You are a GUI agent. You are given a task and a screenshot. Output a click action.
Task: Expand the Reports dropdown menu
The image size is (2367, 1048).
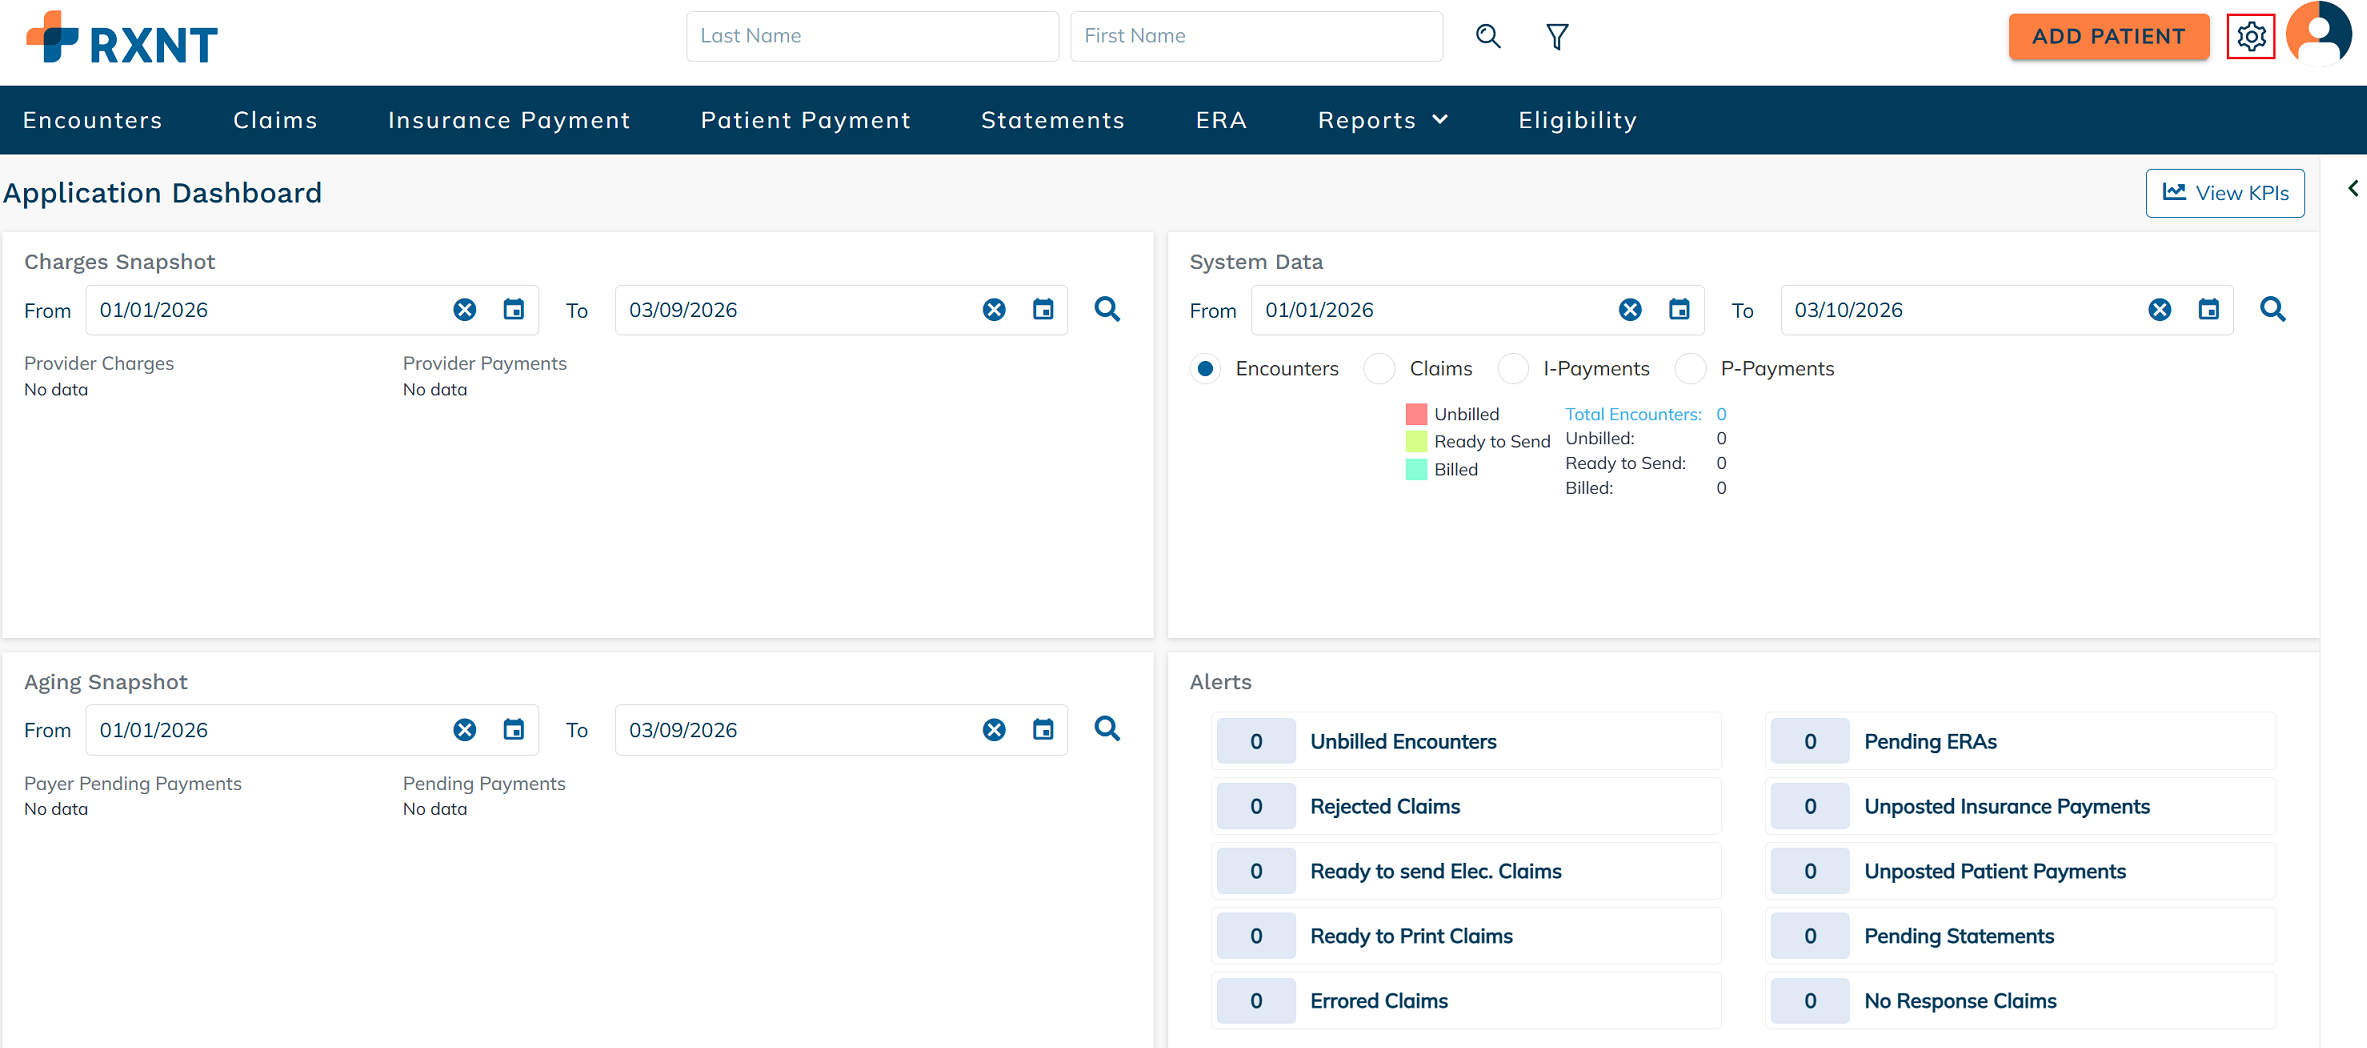point(1383,120)
